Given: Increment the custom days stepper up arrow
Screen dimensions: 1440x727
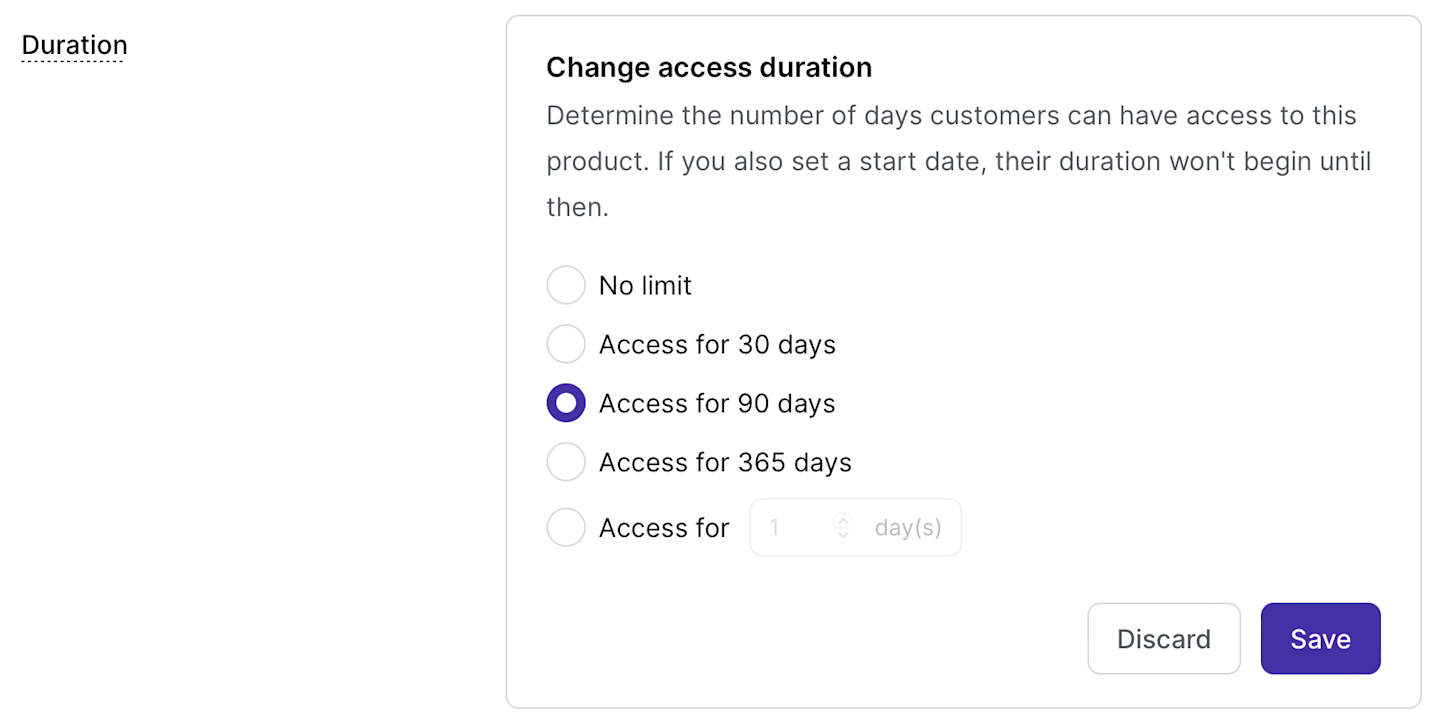Looking at the screenshot, I should click(x=844, y=520).
